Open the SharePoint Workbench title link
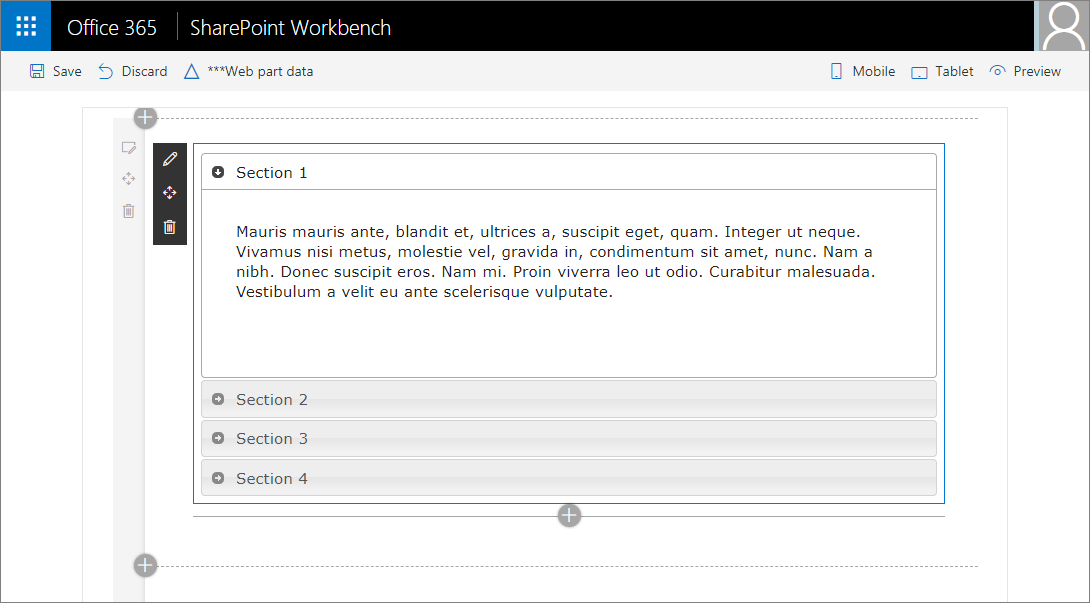 point(290,27)
